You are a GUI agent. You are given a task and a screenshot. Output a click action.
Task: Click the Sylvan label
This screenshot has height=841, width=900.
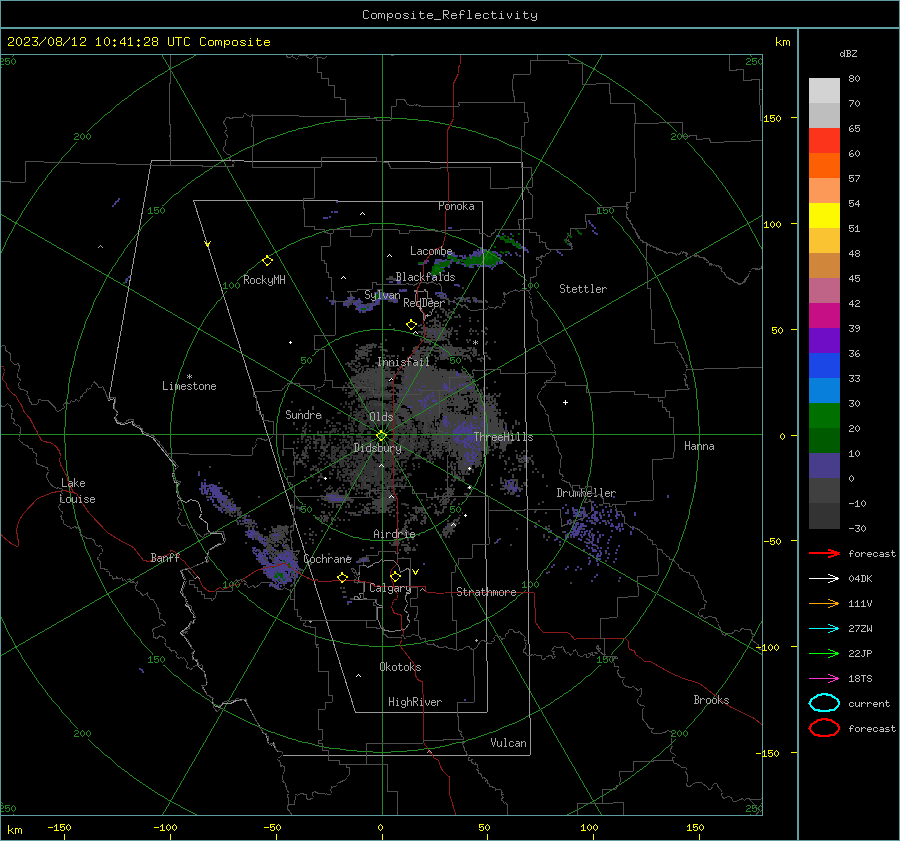coord(382,295)
